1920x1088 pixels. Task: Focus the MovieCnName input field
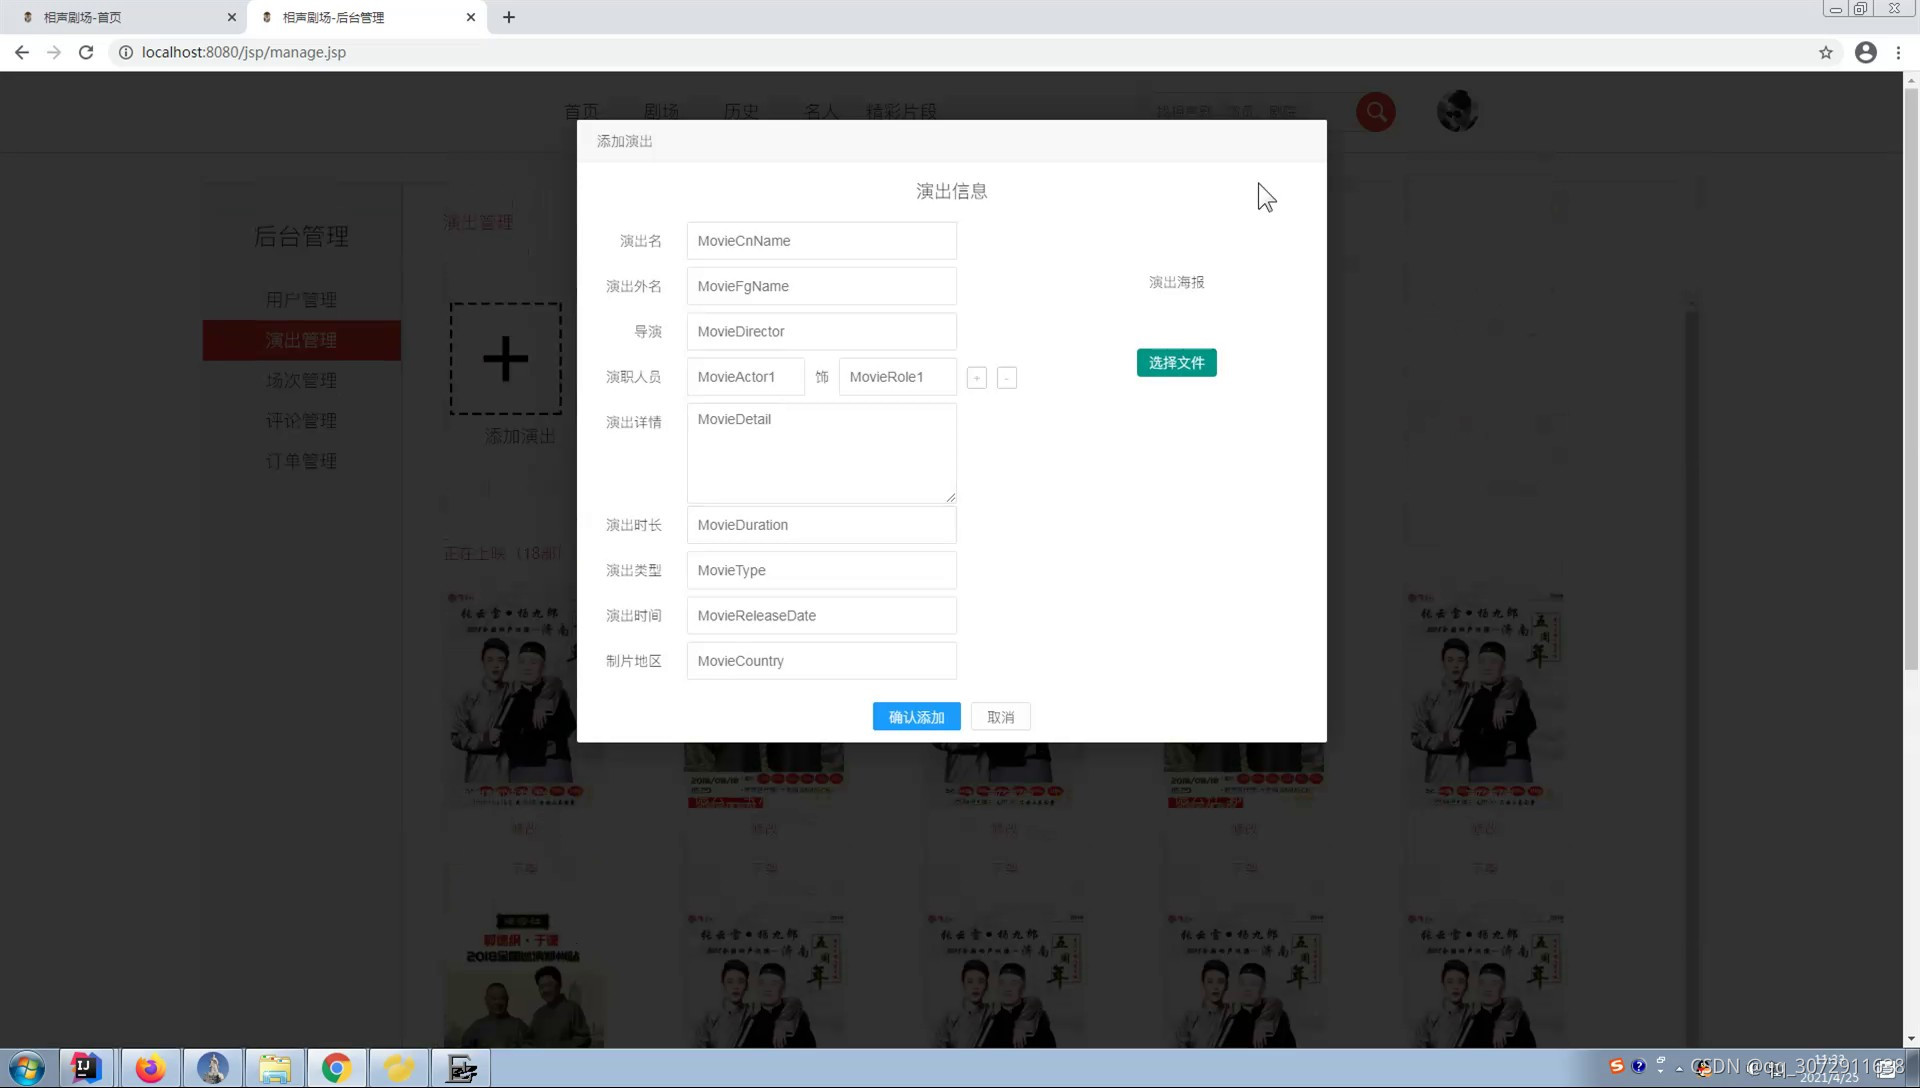pyautogui.click(x=821, y=241)
